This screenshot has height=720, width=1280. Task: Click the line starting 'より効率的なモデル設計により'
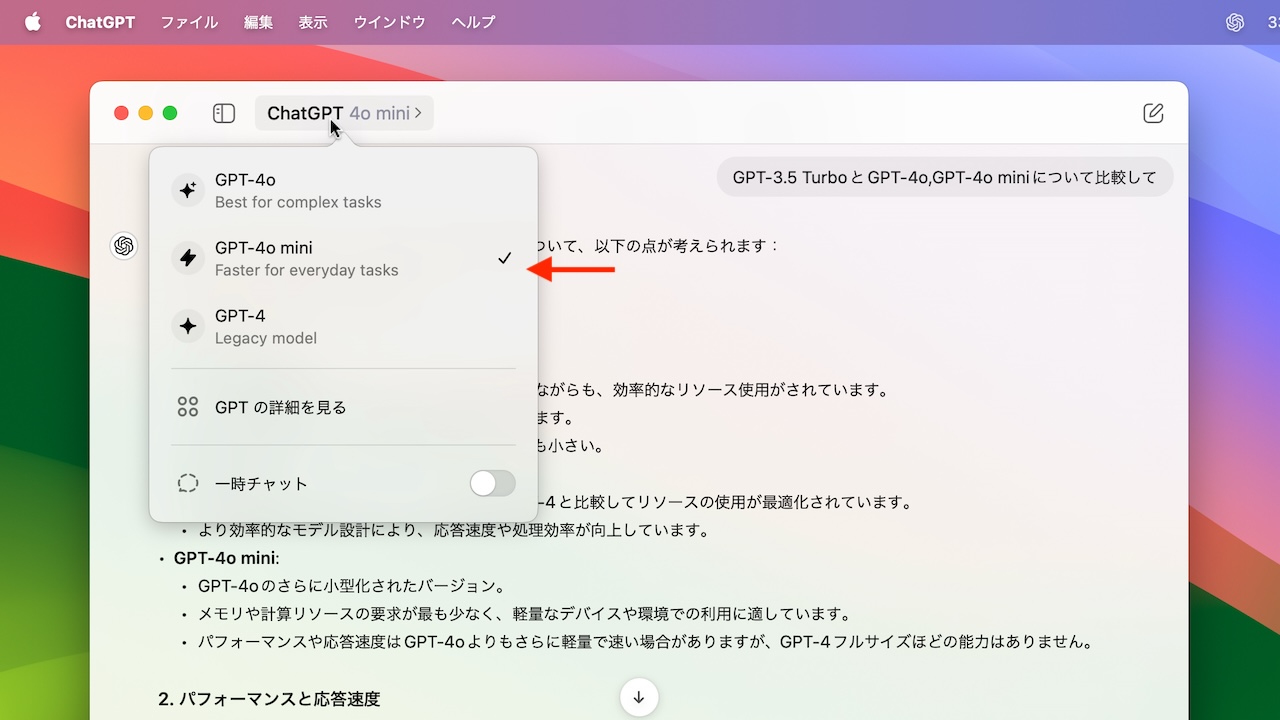[x=454, y=530]
